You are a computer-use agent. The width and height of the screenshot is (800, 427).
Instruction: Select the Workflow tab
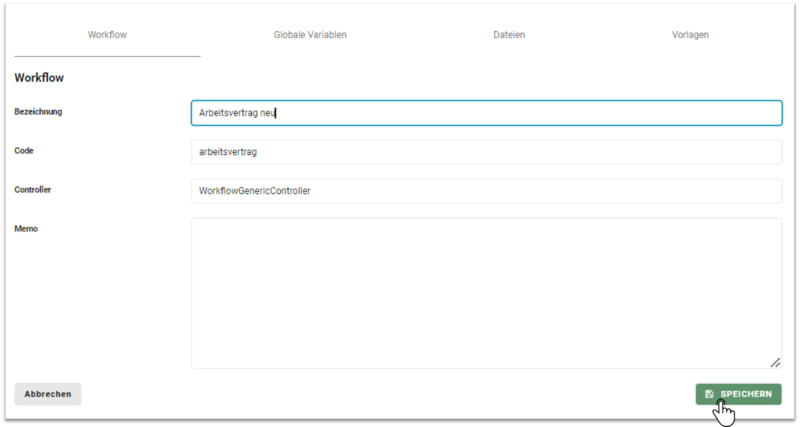click(x=107, y=35)
